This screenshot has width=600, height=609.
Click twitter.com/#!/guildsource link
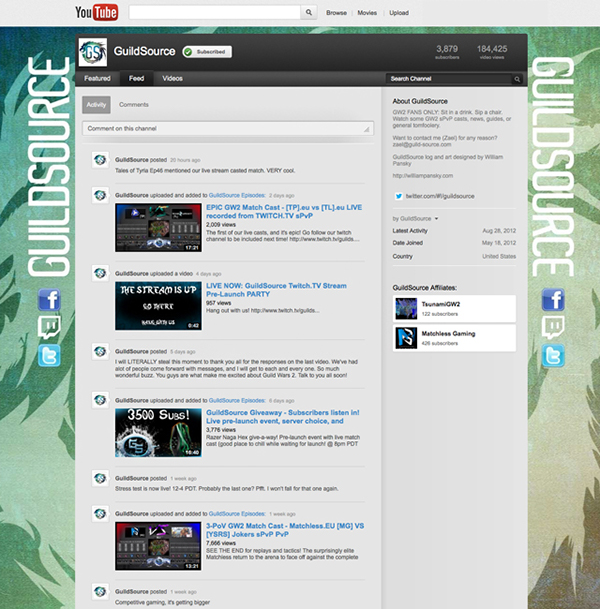[x=440, y=196]
